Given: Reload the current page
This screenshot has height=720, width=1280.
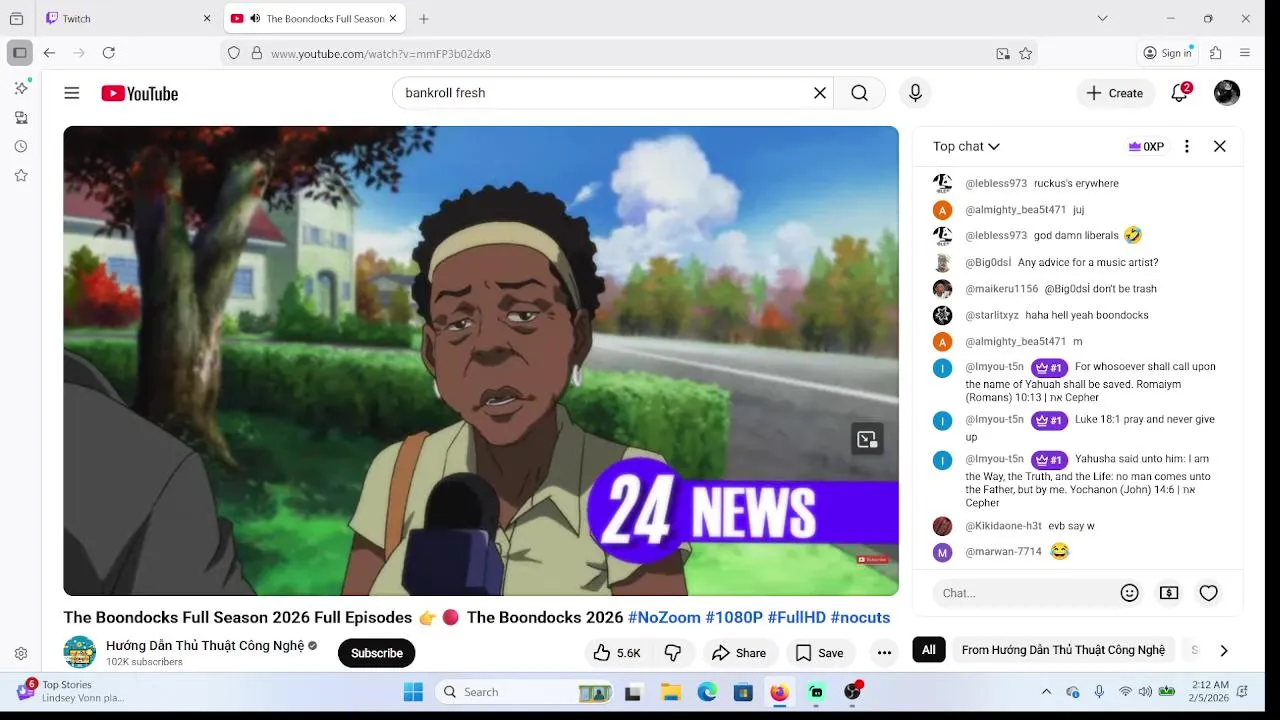Looking at the screenshot, I should pyautogui.click(x=109, y=53).
